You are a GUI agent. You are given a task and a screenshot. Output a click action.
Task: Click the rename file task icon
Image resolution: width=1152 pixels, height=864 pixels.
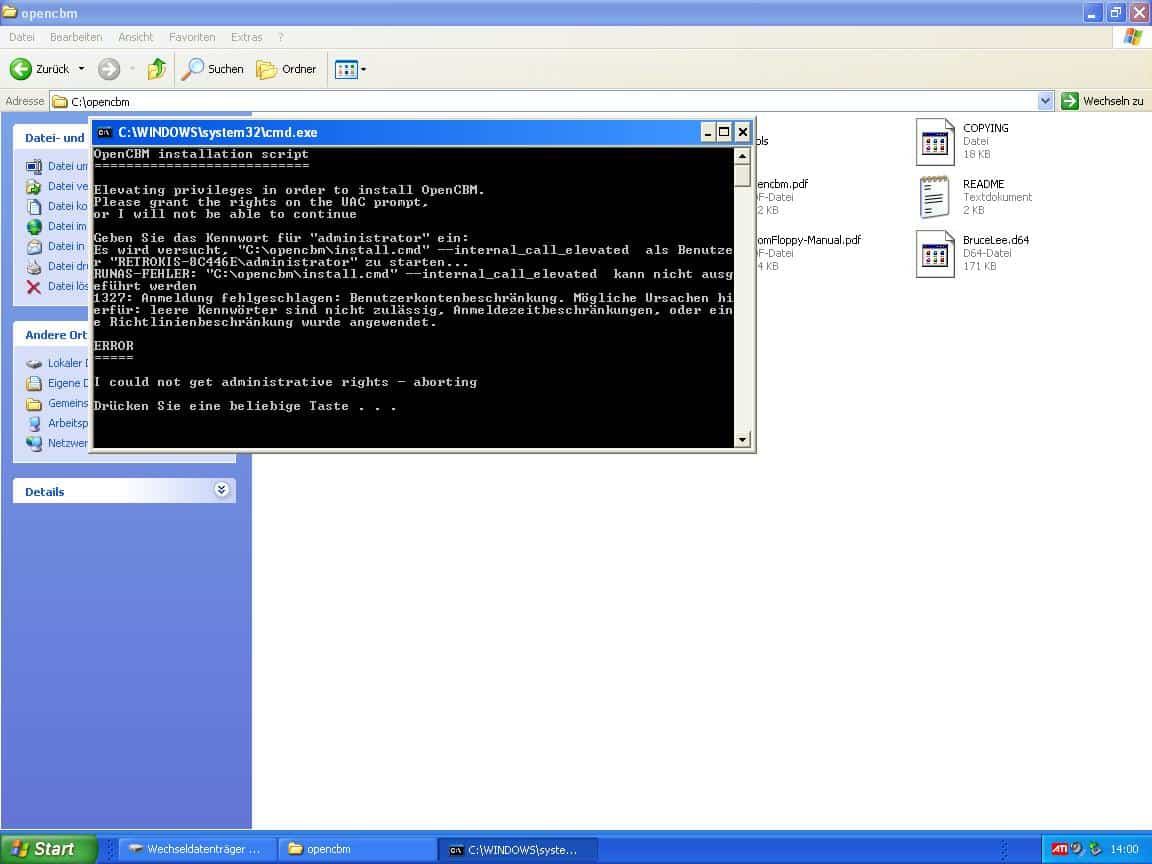pos(34,166)
